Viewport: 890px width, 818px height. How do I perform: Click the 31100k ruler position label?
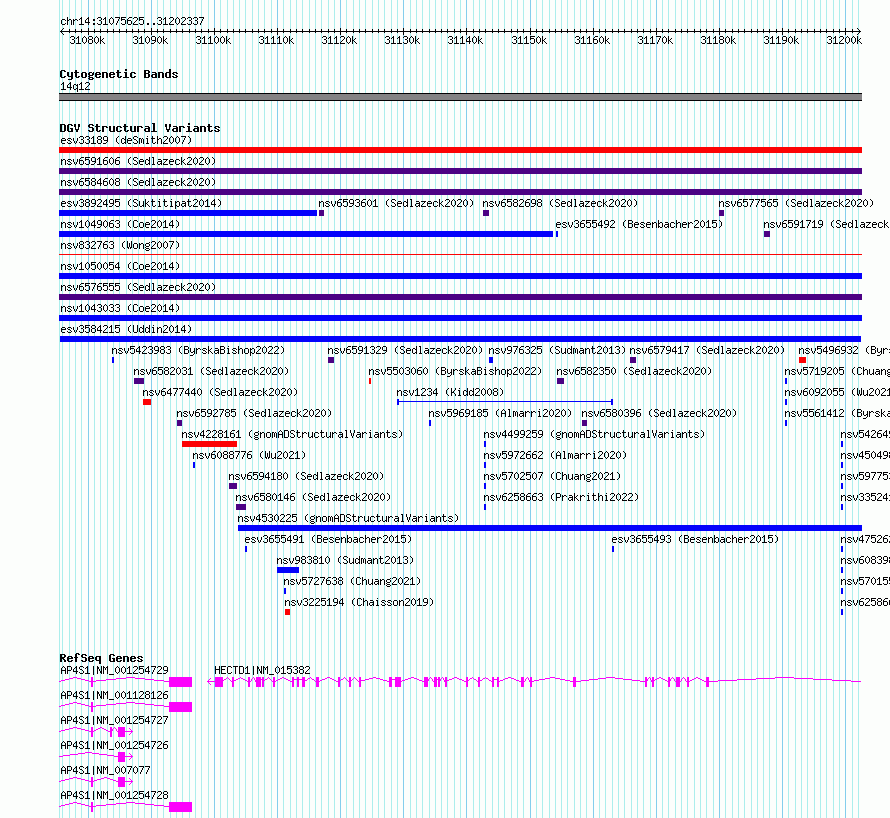tap(213, 40)
